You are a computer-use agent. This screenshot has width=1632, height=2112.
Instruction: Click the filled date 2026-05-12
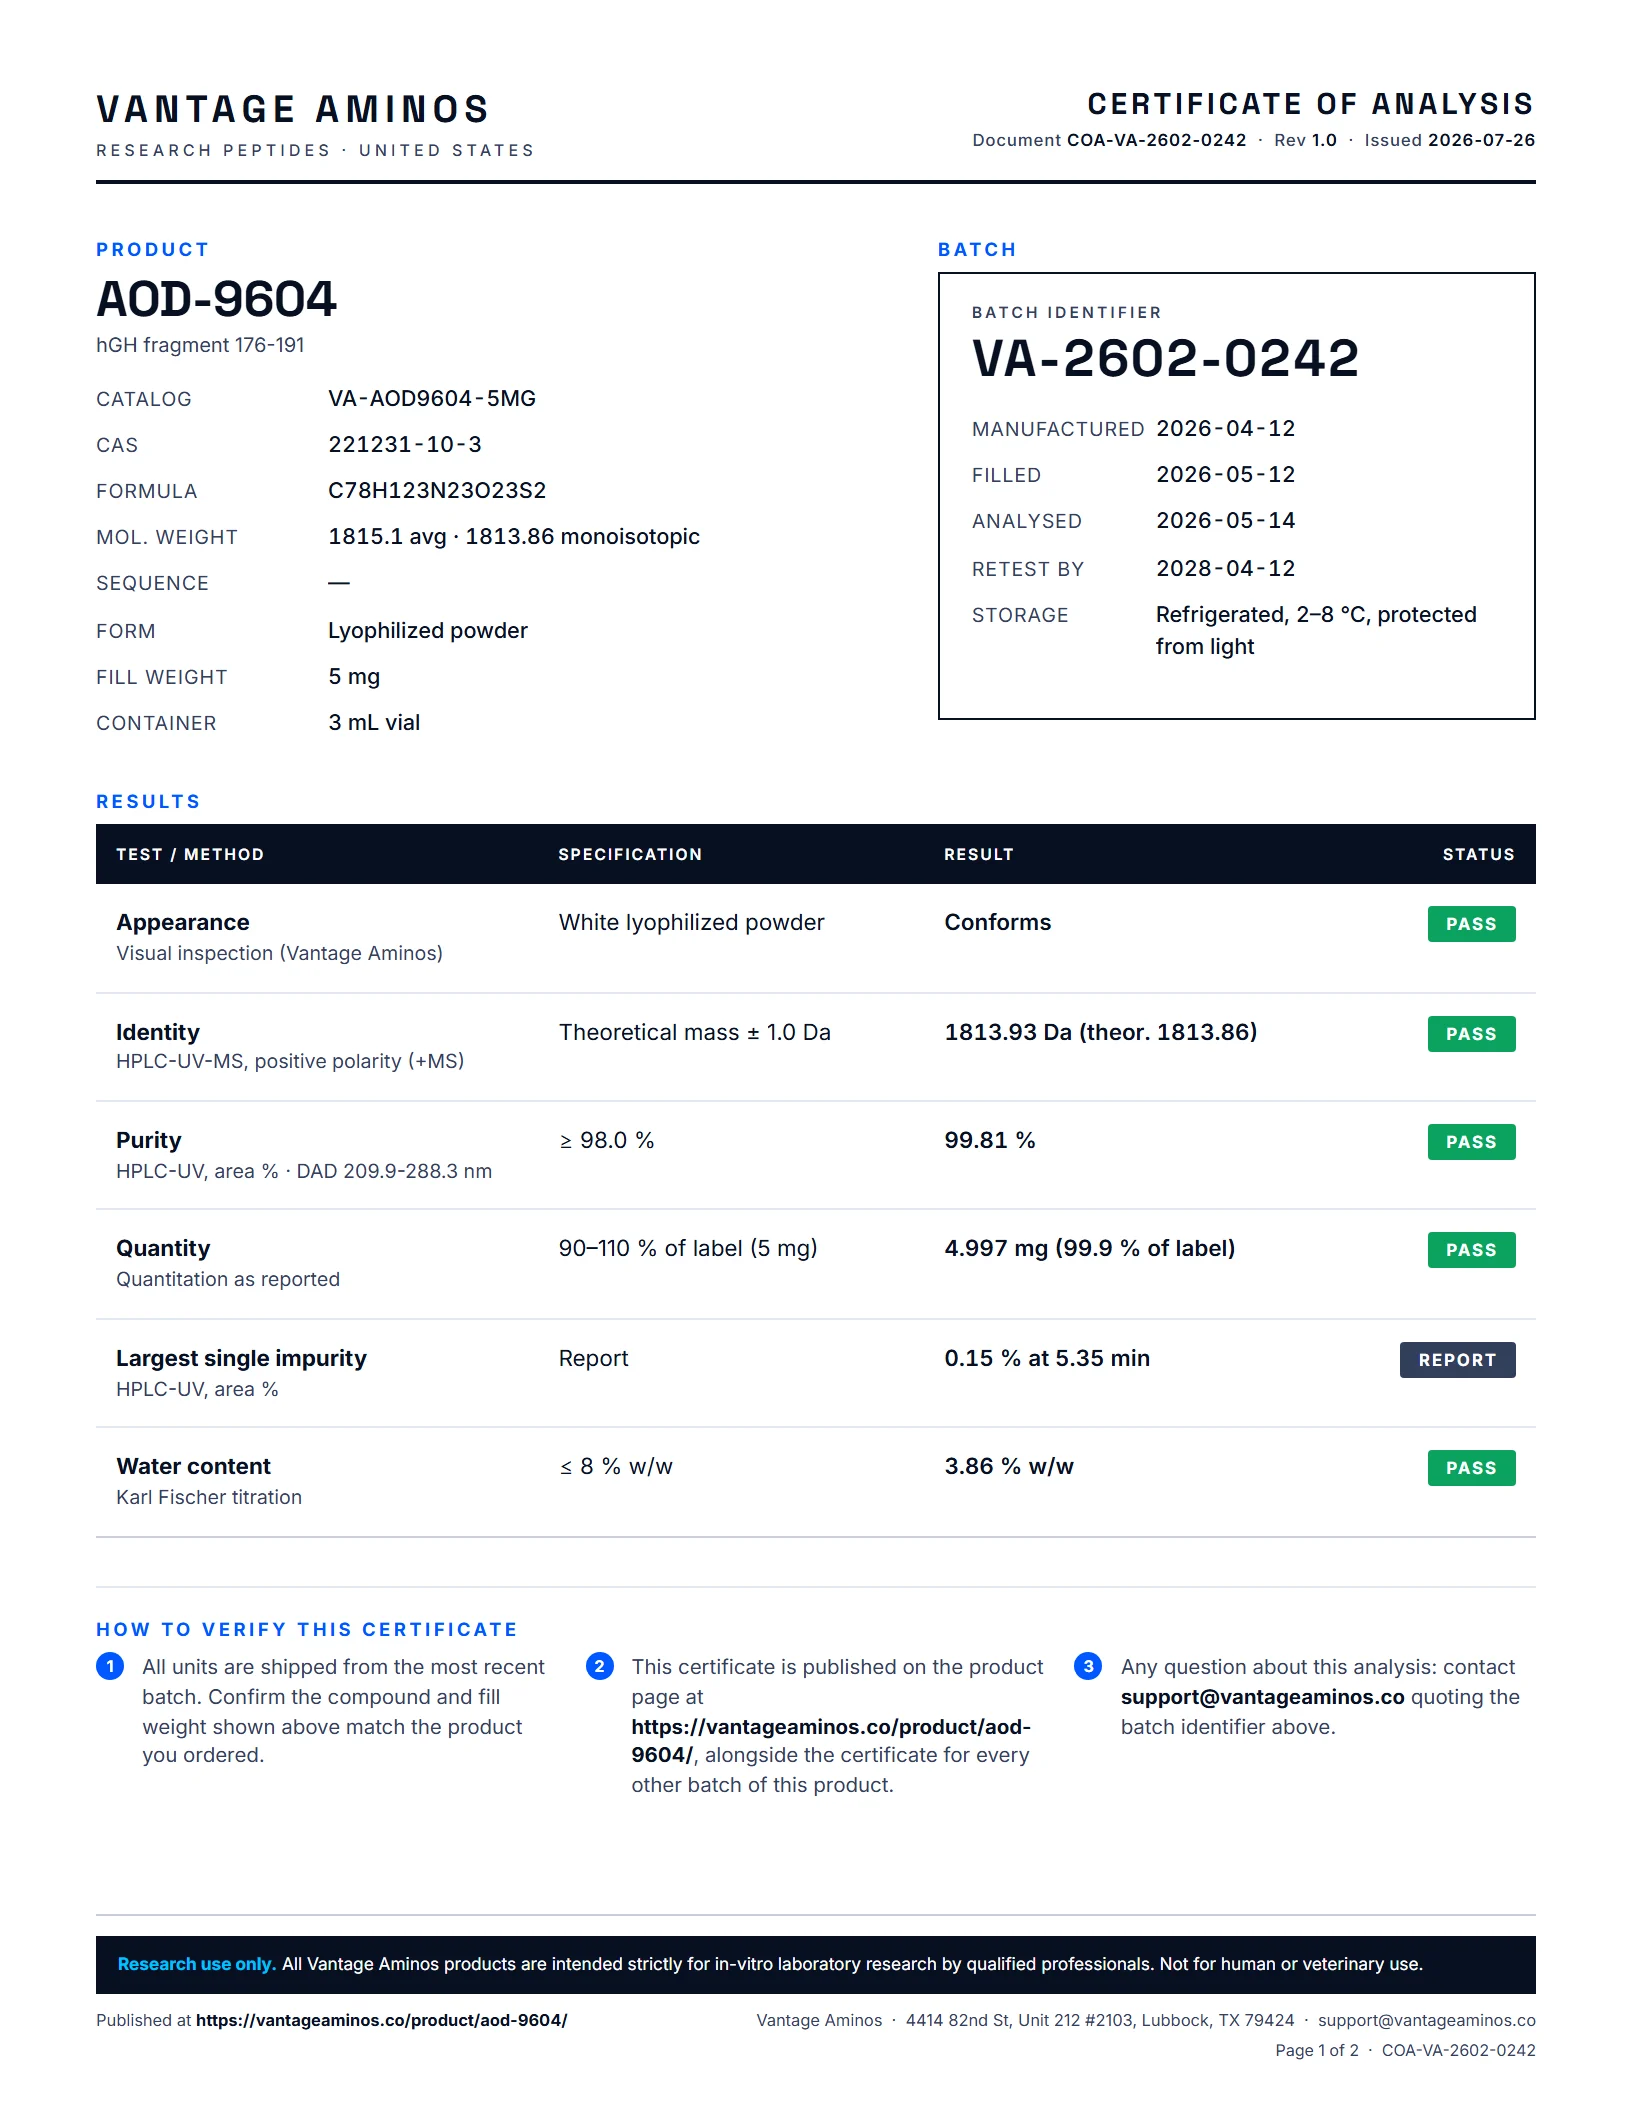pyautogui.click(x=1225, y=474)
